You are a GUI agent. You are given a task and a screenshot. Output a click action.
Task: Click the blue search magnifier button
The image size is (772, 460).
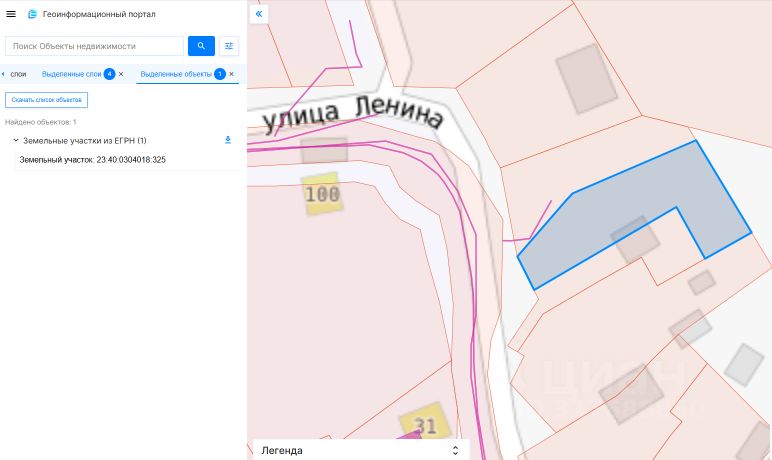point(201,46)
